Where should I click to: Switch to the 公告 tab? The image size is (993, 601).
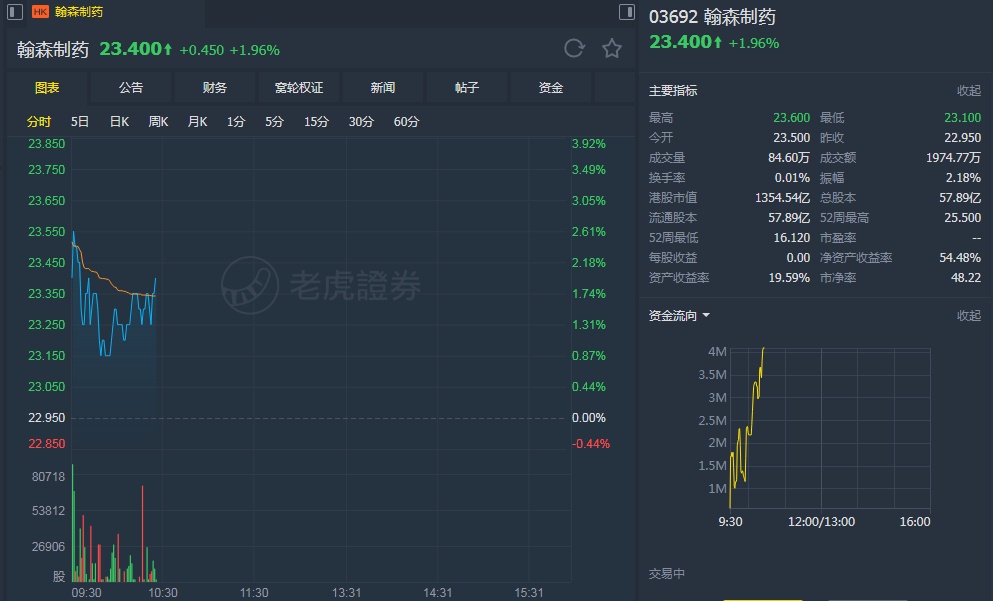[131, 88]
